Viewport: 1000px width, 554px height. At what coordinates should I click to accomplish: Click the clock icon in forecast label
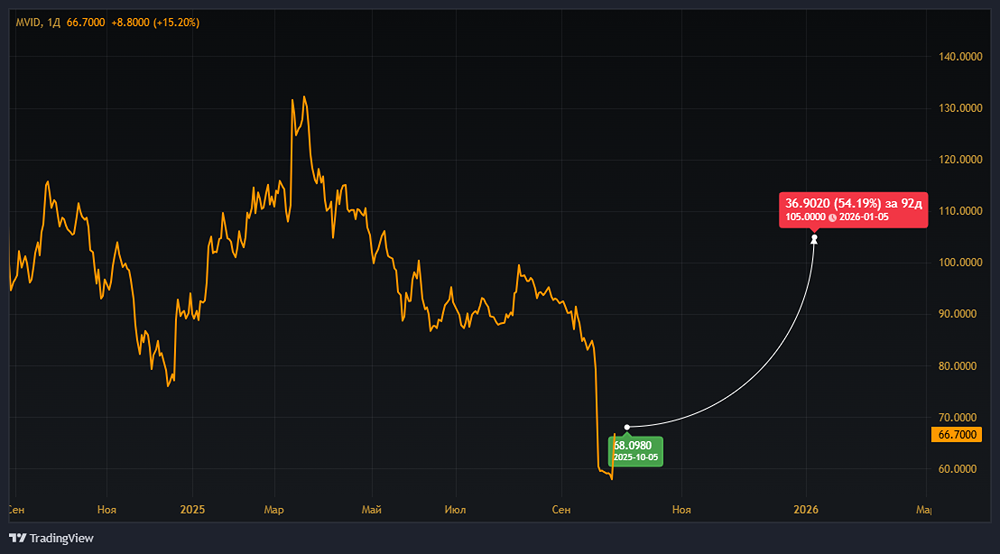point(832,217)
